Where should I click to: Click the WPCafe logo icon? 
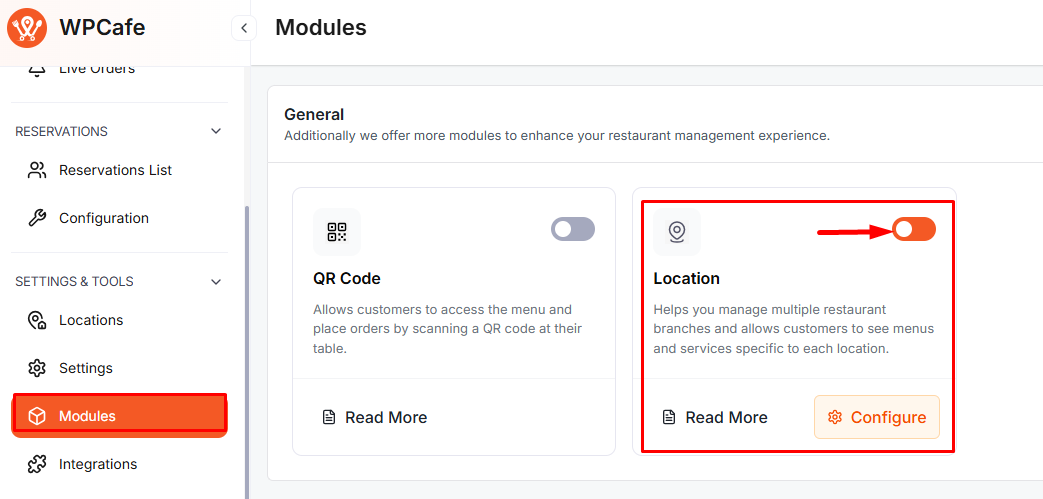click(27, 28)
